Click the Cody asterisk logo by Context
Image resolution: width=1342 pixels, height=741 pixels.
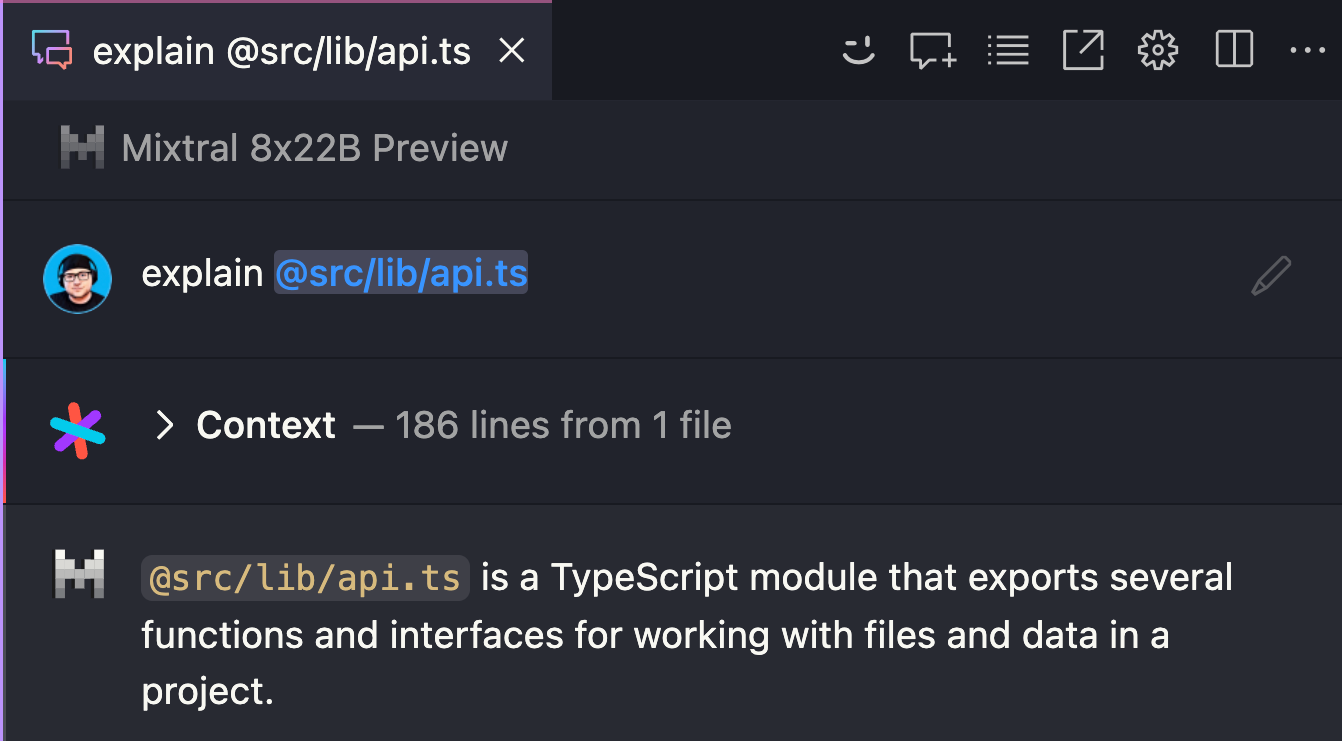(77, 432)
